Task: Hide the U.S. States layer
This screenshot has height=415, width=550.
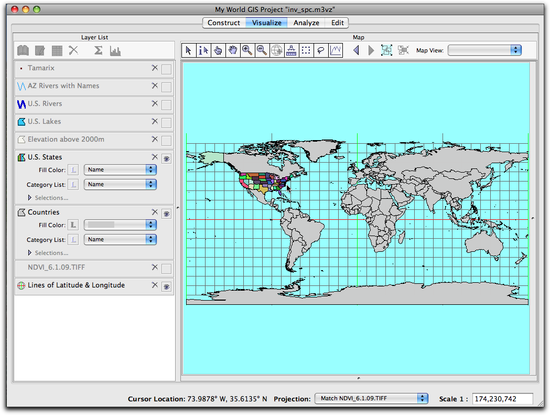Action: pyautogui.click(x=166, y=159)
